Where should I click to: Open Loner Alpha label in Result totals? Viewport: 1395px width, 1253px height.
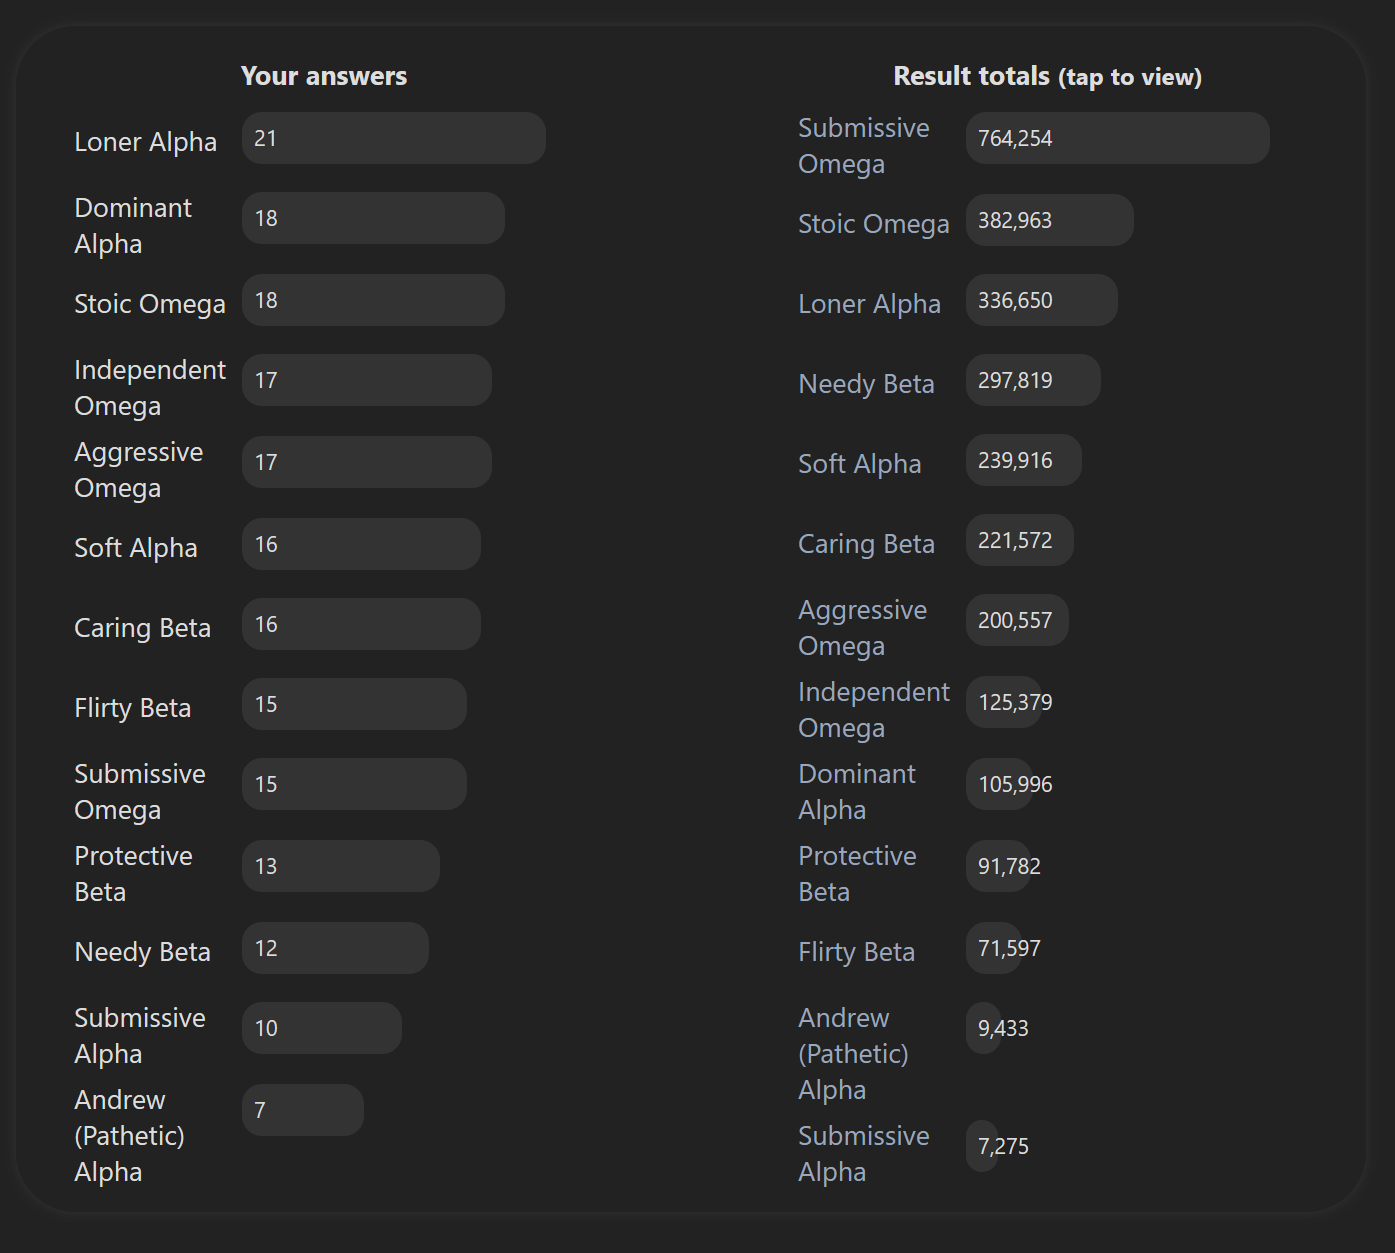coord(870,304)
